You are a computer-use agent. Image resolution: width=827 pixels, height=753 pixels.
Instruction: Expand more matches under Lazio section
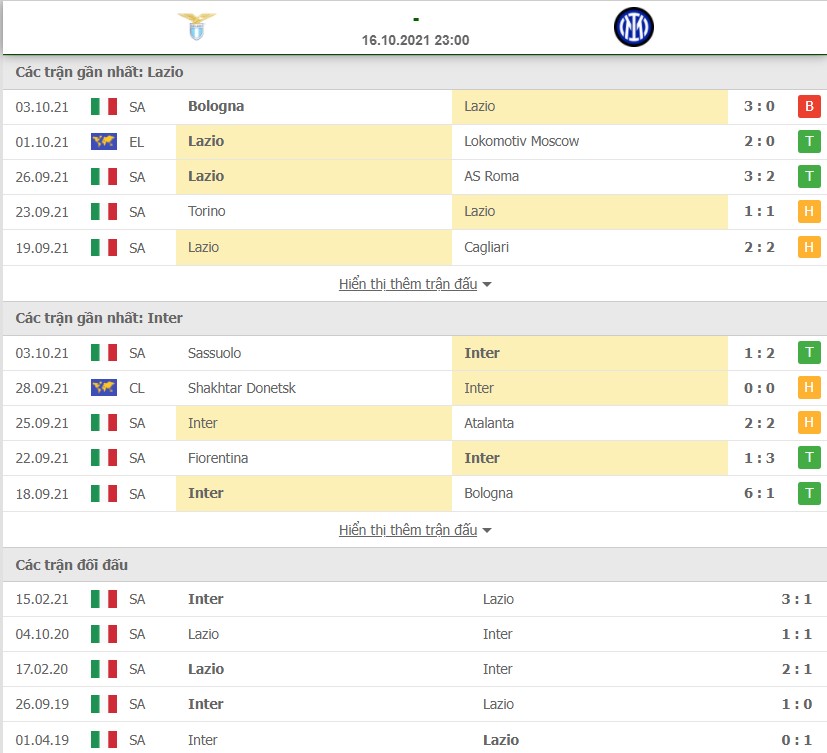(415, 284)
